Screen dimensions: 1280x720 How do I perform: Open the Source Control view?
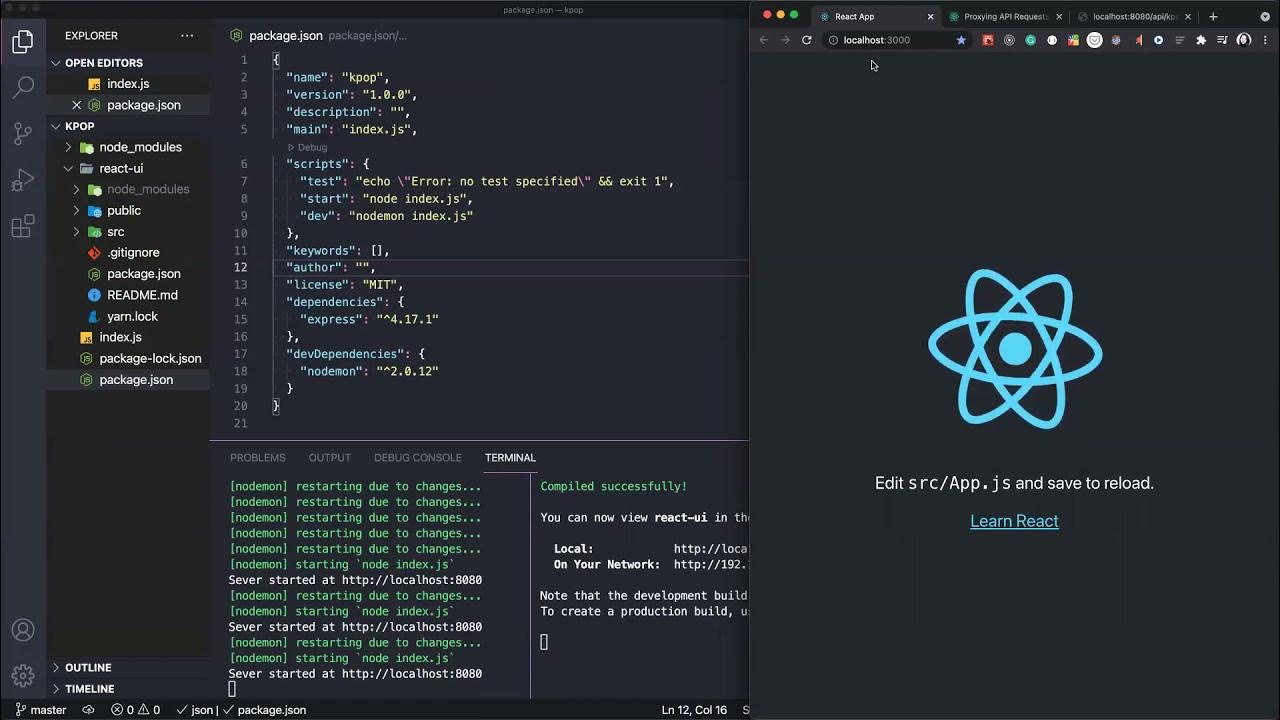(x=22, y=134)
